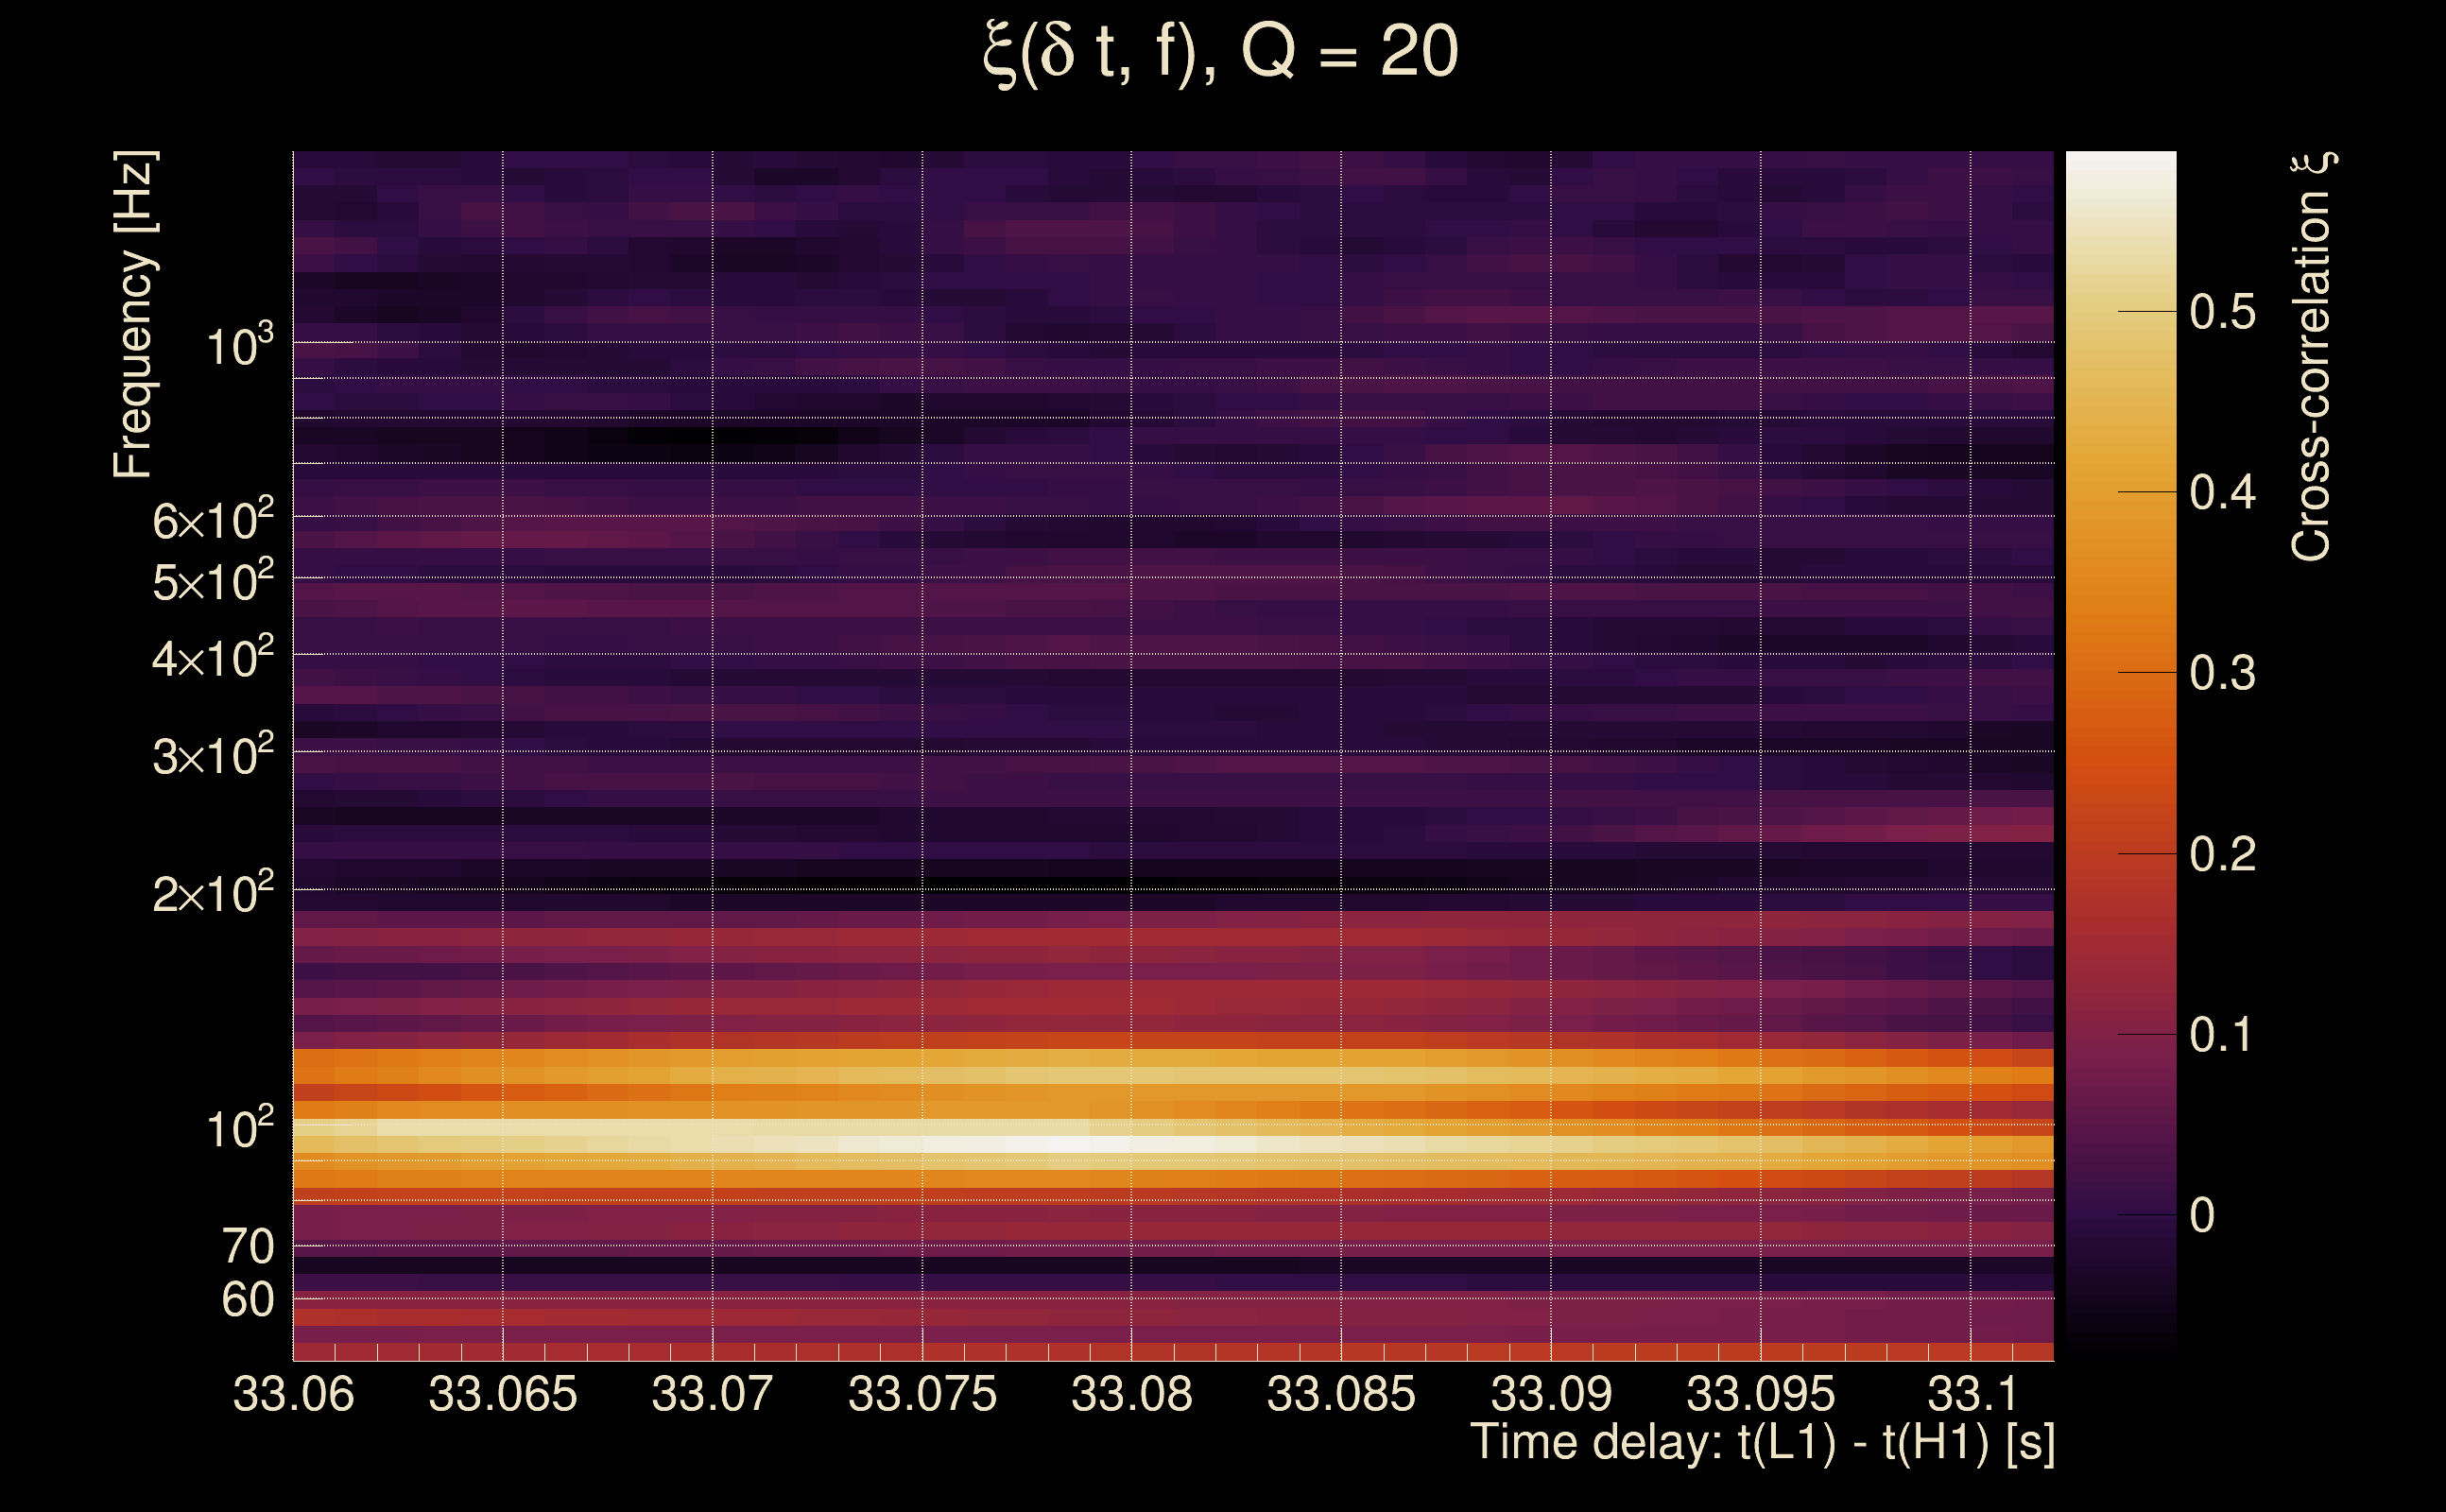Click the 33.095 x-axis tick label

(1760, 1394)
